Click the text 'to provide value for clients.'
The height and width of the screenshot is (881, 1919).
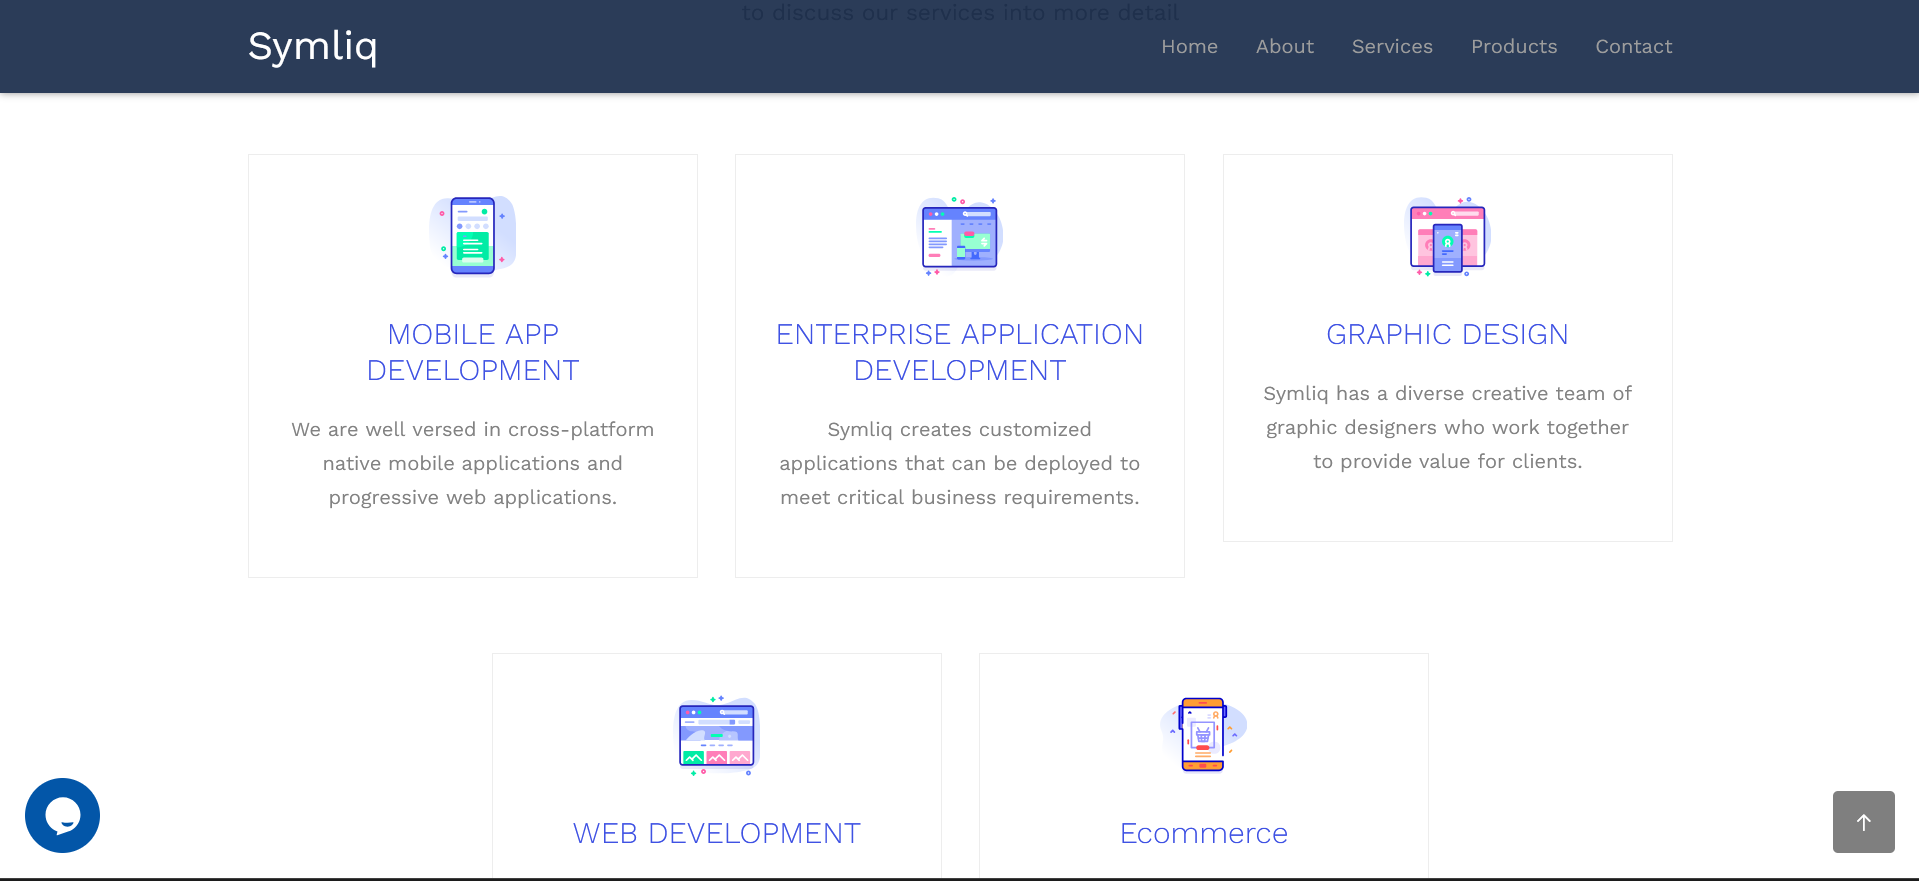click(x=1447, y=461)
